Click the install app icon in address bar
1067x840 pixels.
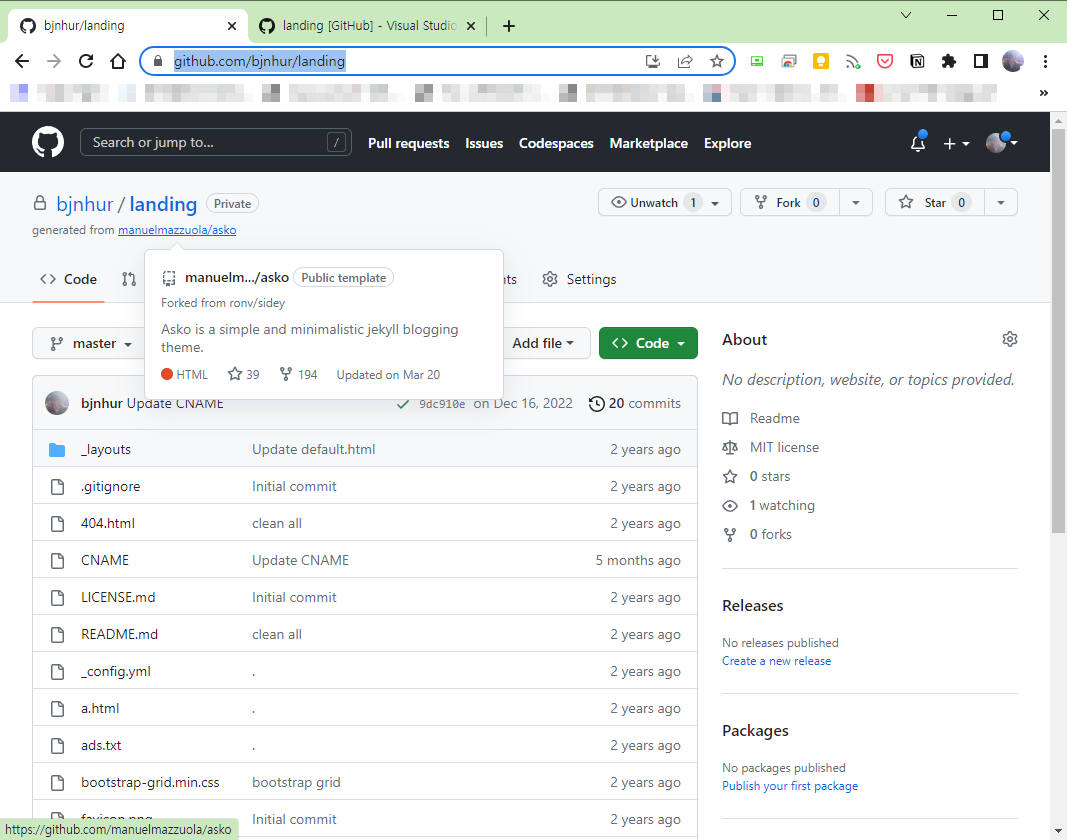click(653, 61)
